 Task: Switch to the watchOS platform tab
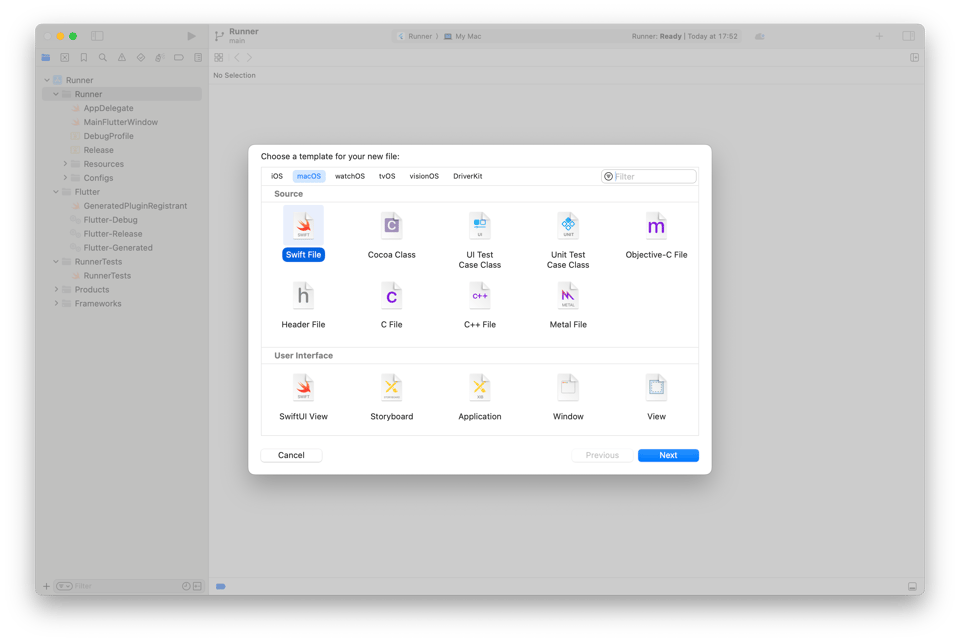pos(349,176)
